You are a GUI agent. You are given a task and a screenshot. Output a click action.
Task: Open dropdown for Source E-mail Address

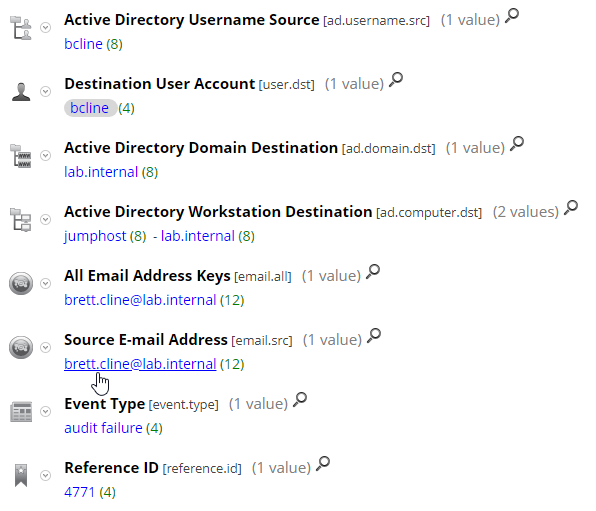[46, 347]
